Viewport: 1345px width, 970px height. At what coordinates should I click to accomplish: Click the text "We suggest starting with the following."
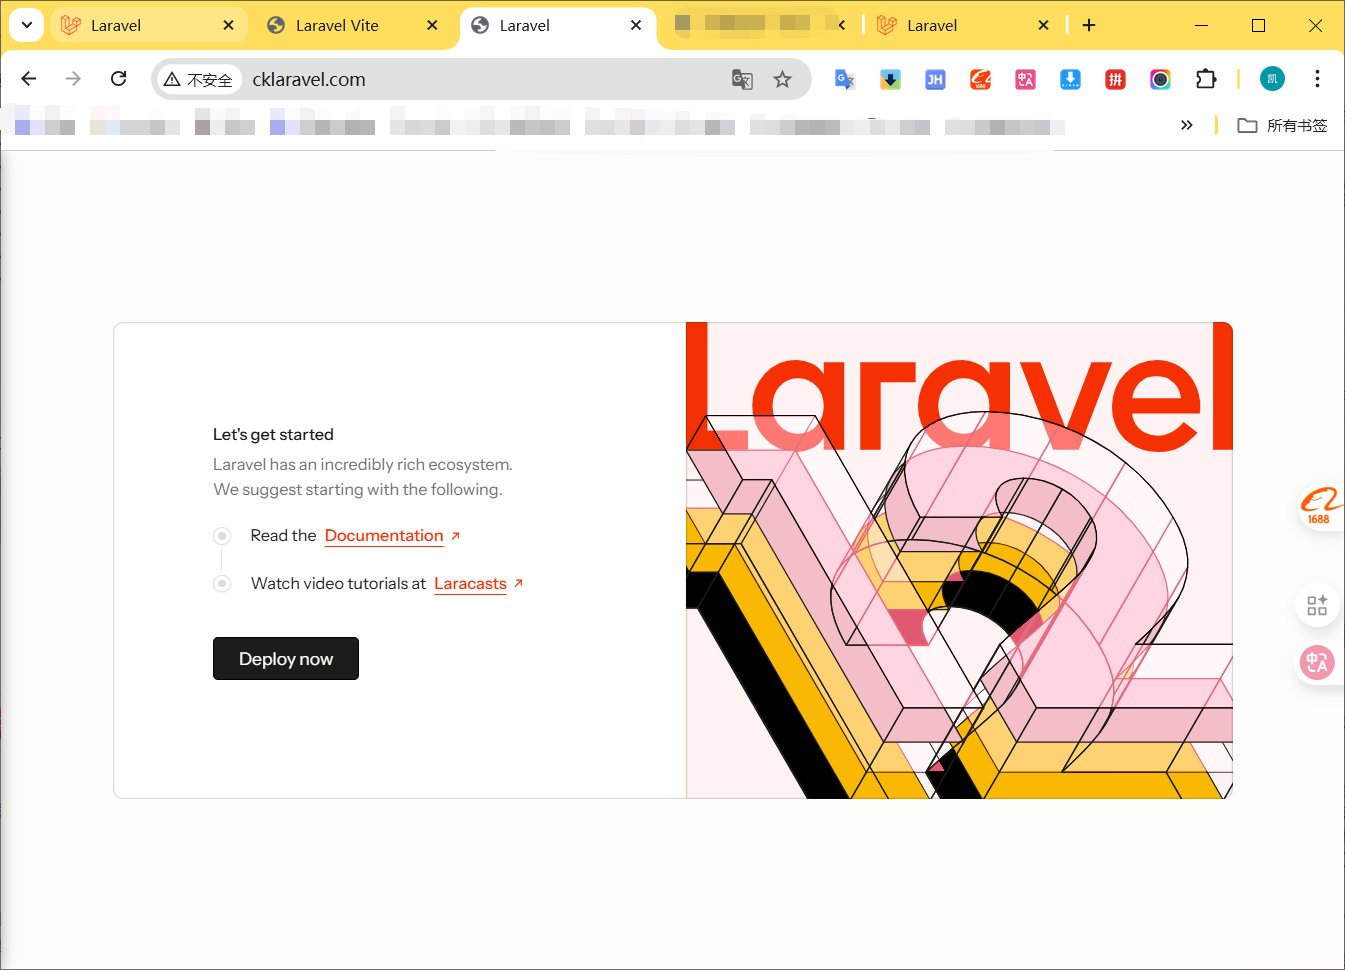click(x=358, y=489)
